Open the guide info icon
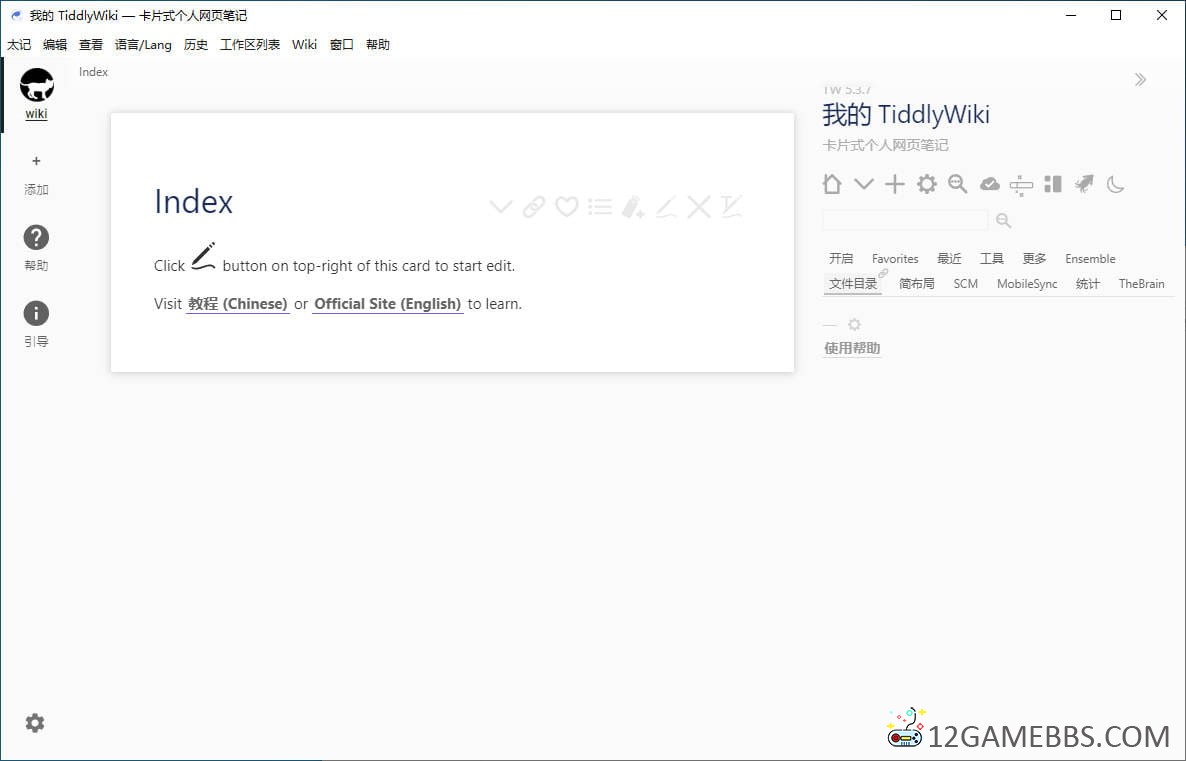The width and height of the screenshot is (1186, 761). pos(36,313)
